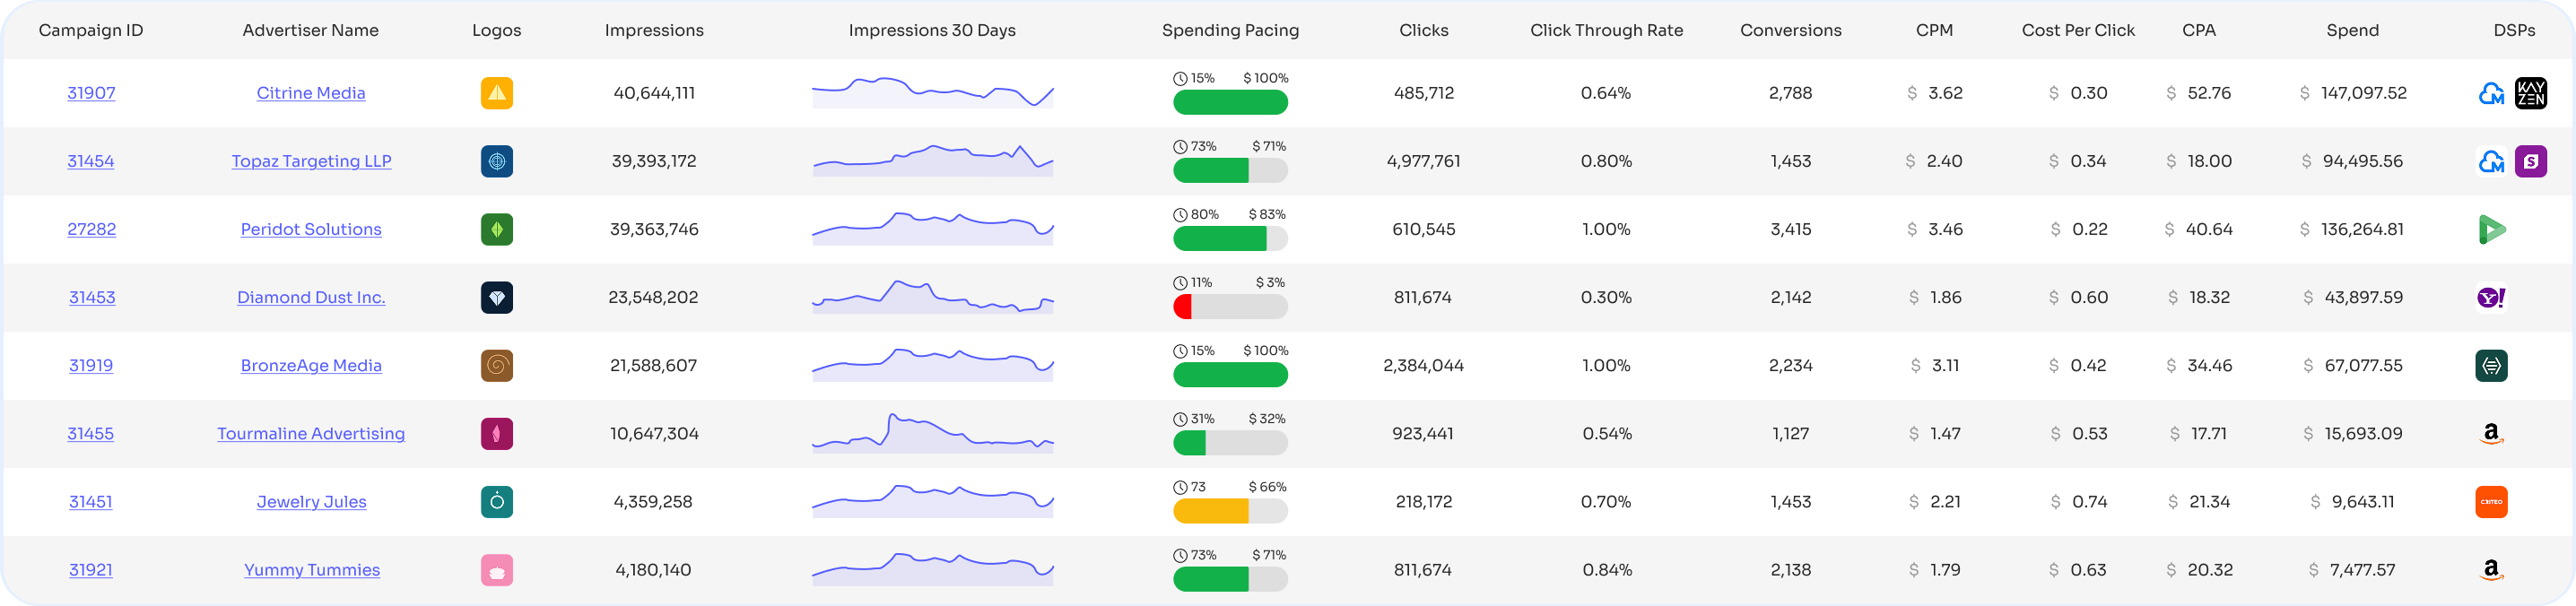
Task: Click the Yahoo DSP icon
Action: (x=2491, y=297)
